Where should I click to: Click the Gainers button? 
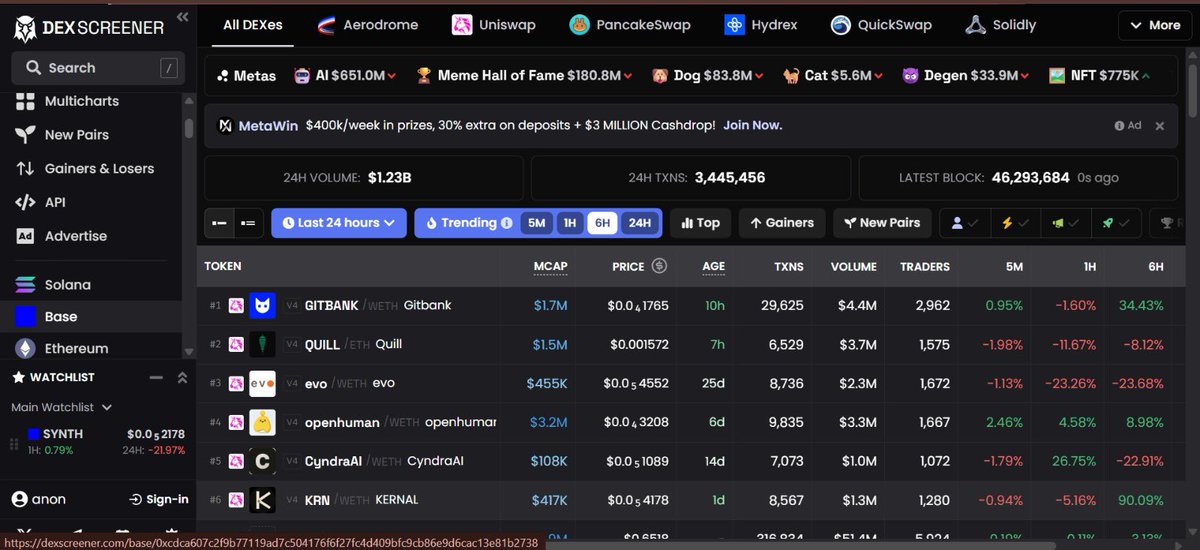click(x=782, y=223)
